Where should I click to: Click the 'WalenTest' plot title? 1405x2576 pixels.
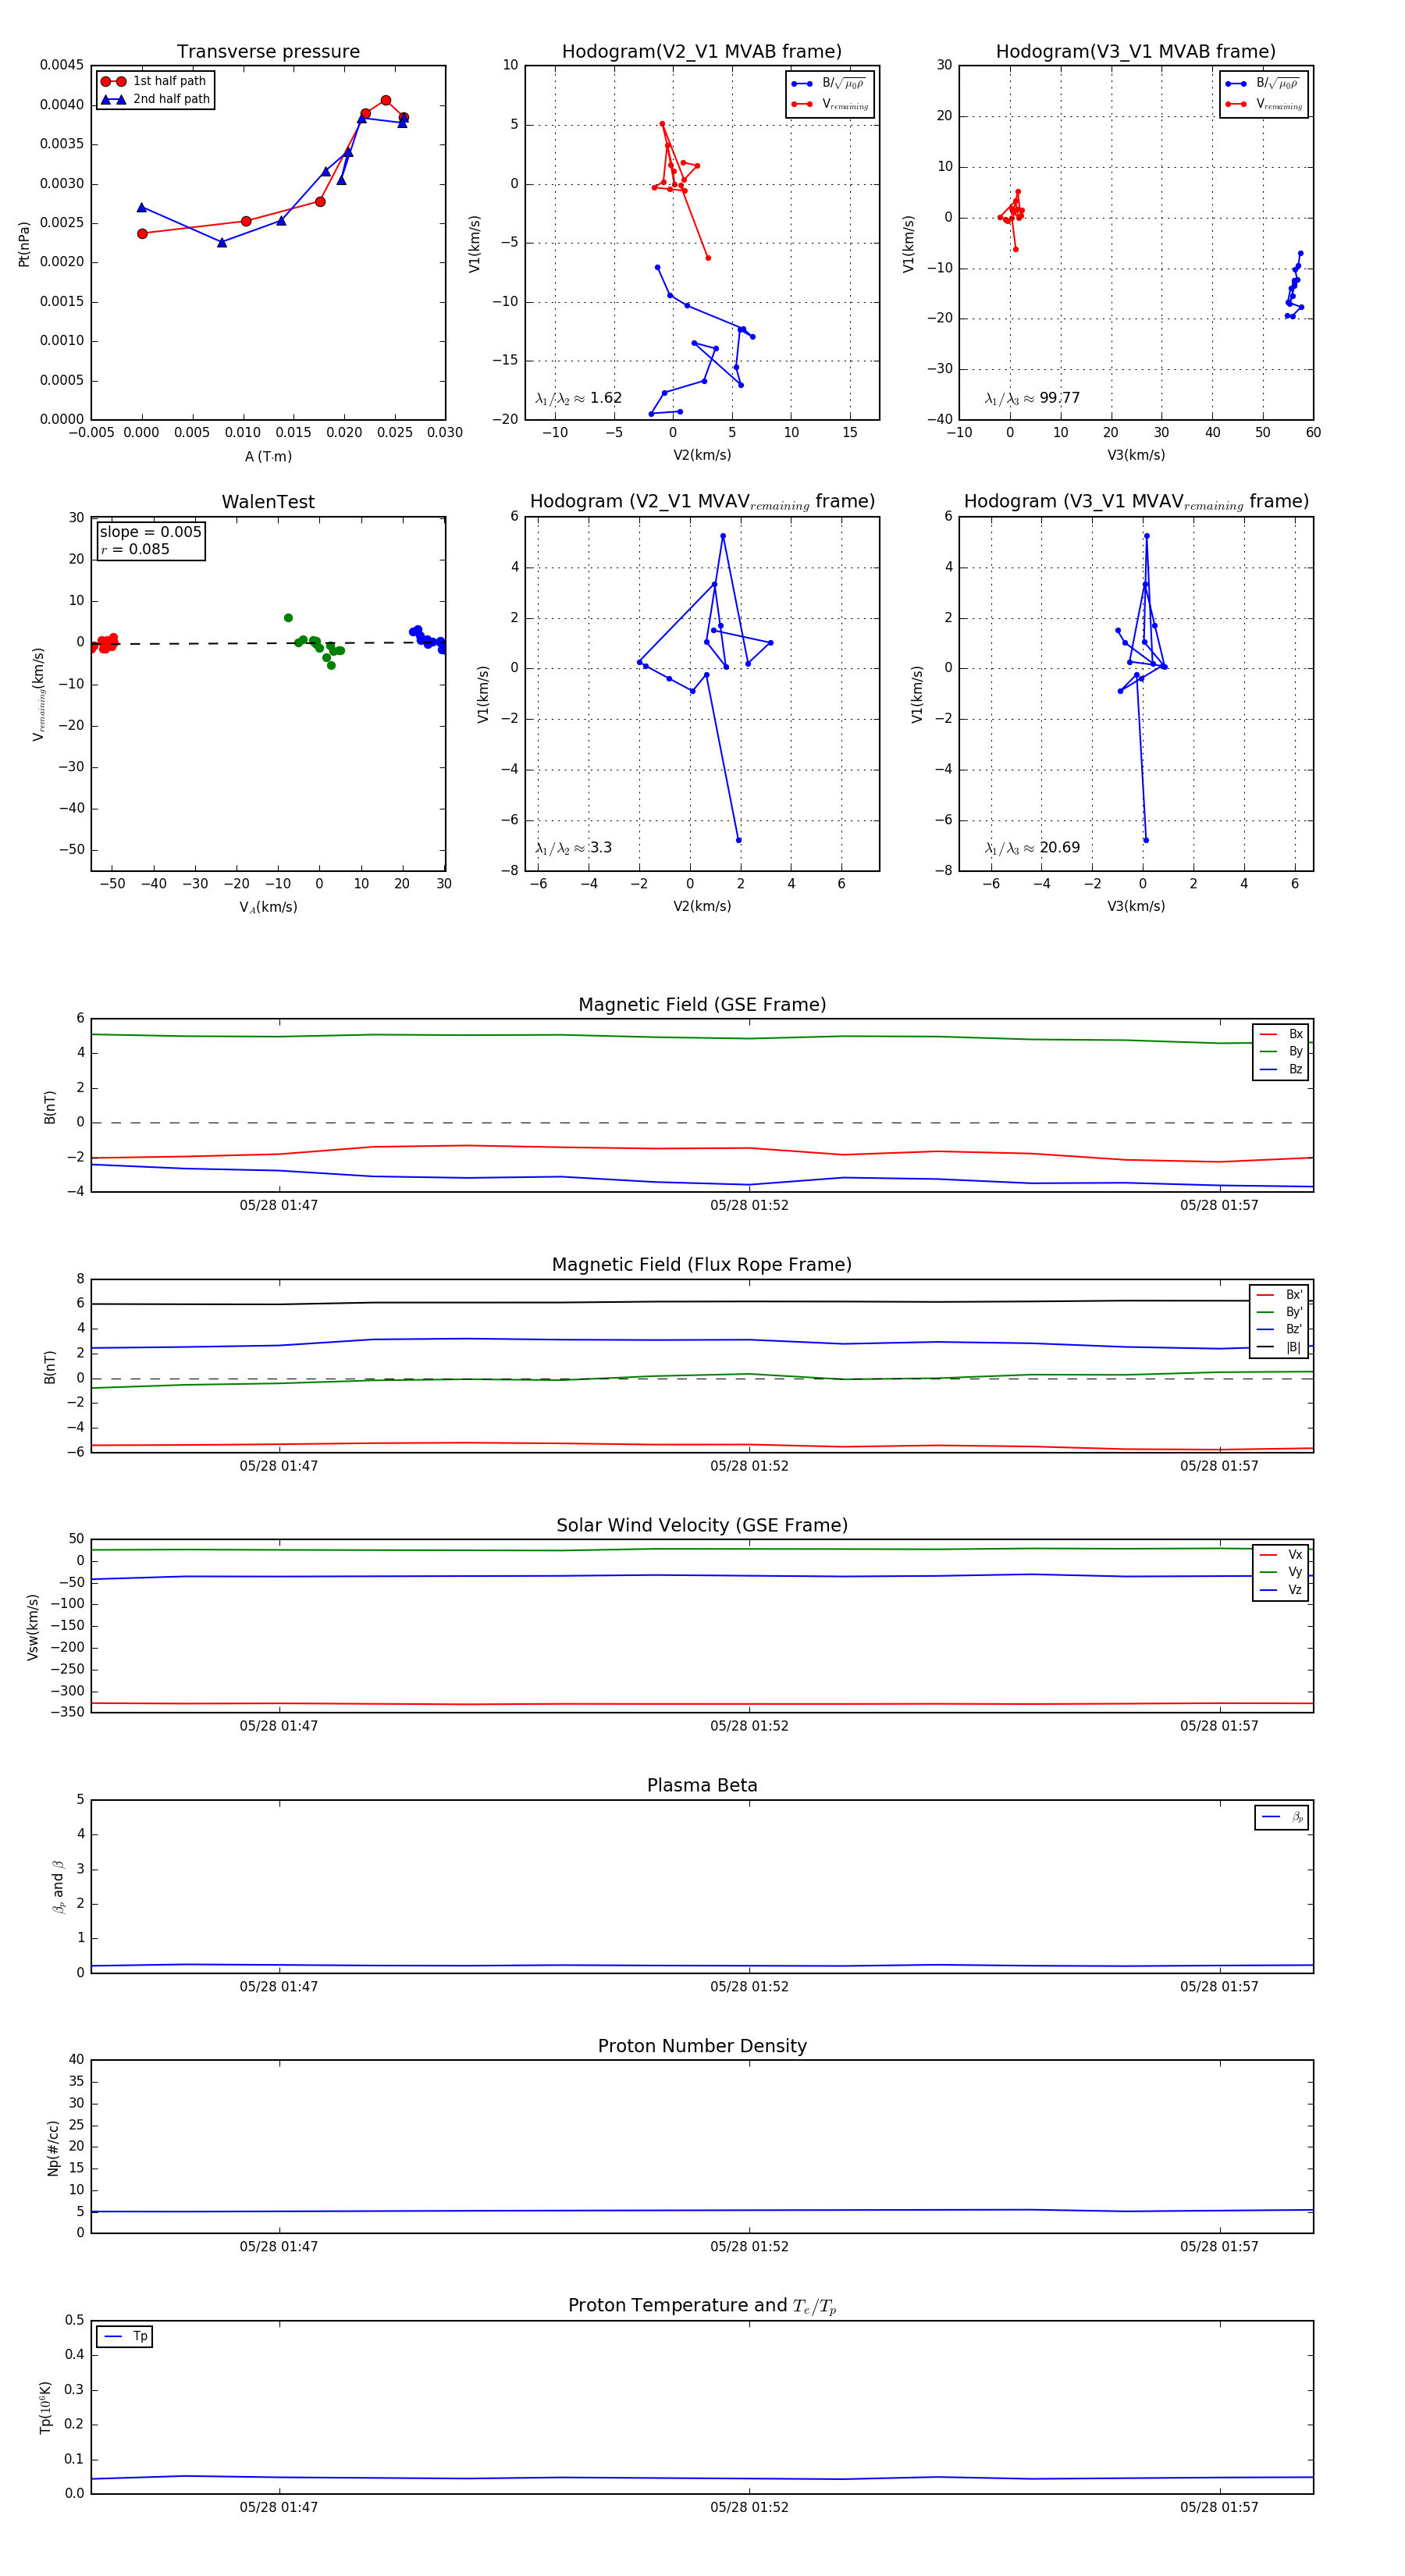click(x=268, y=502)
